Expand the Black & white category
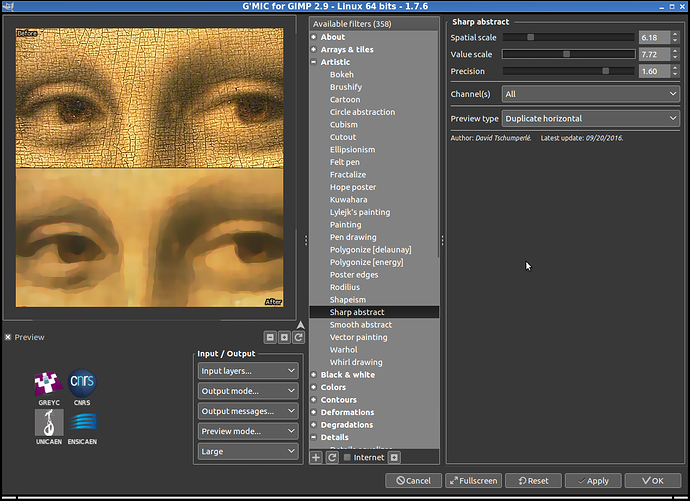 click(x=314, y=375)
